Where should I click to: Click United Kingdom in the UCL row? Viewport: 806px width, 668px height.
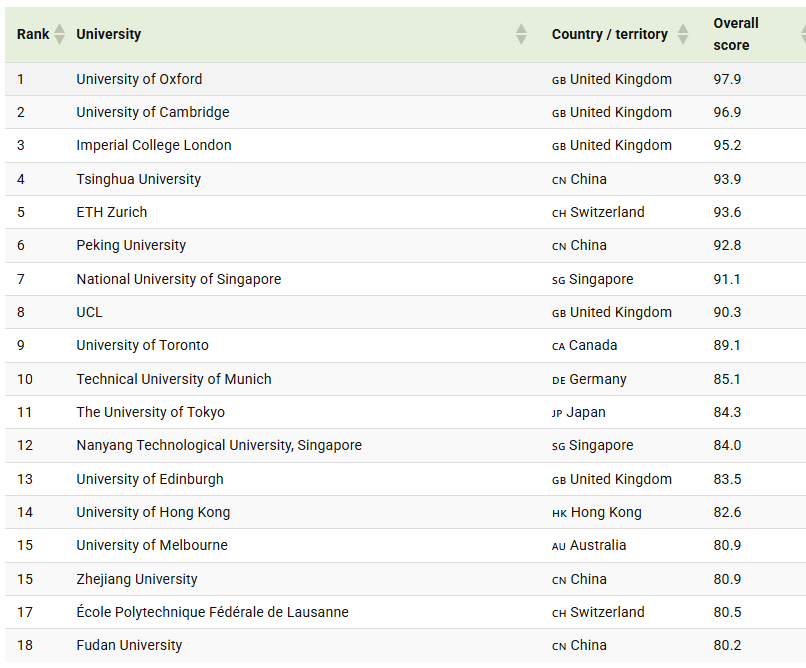[x=621, y=312]
